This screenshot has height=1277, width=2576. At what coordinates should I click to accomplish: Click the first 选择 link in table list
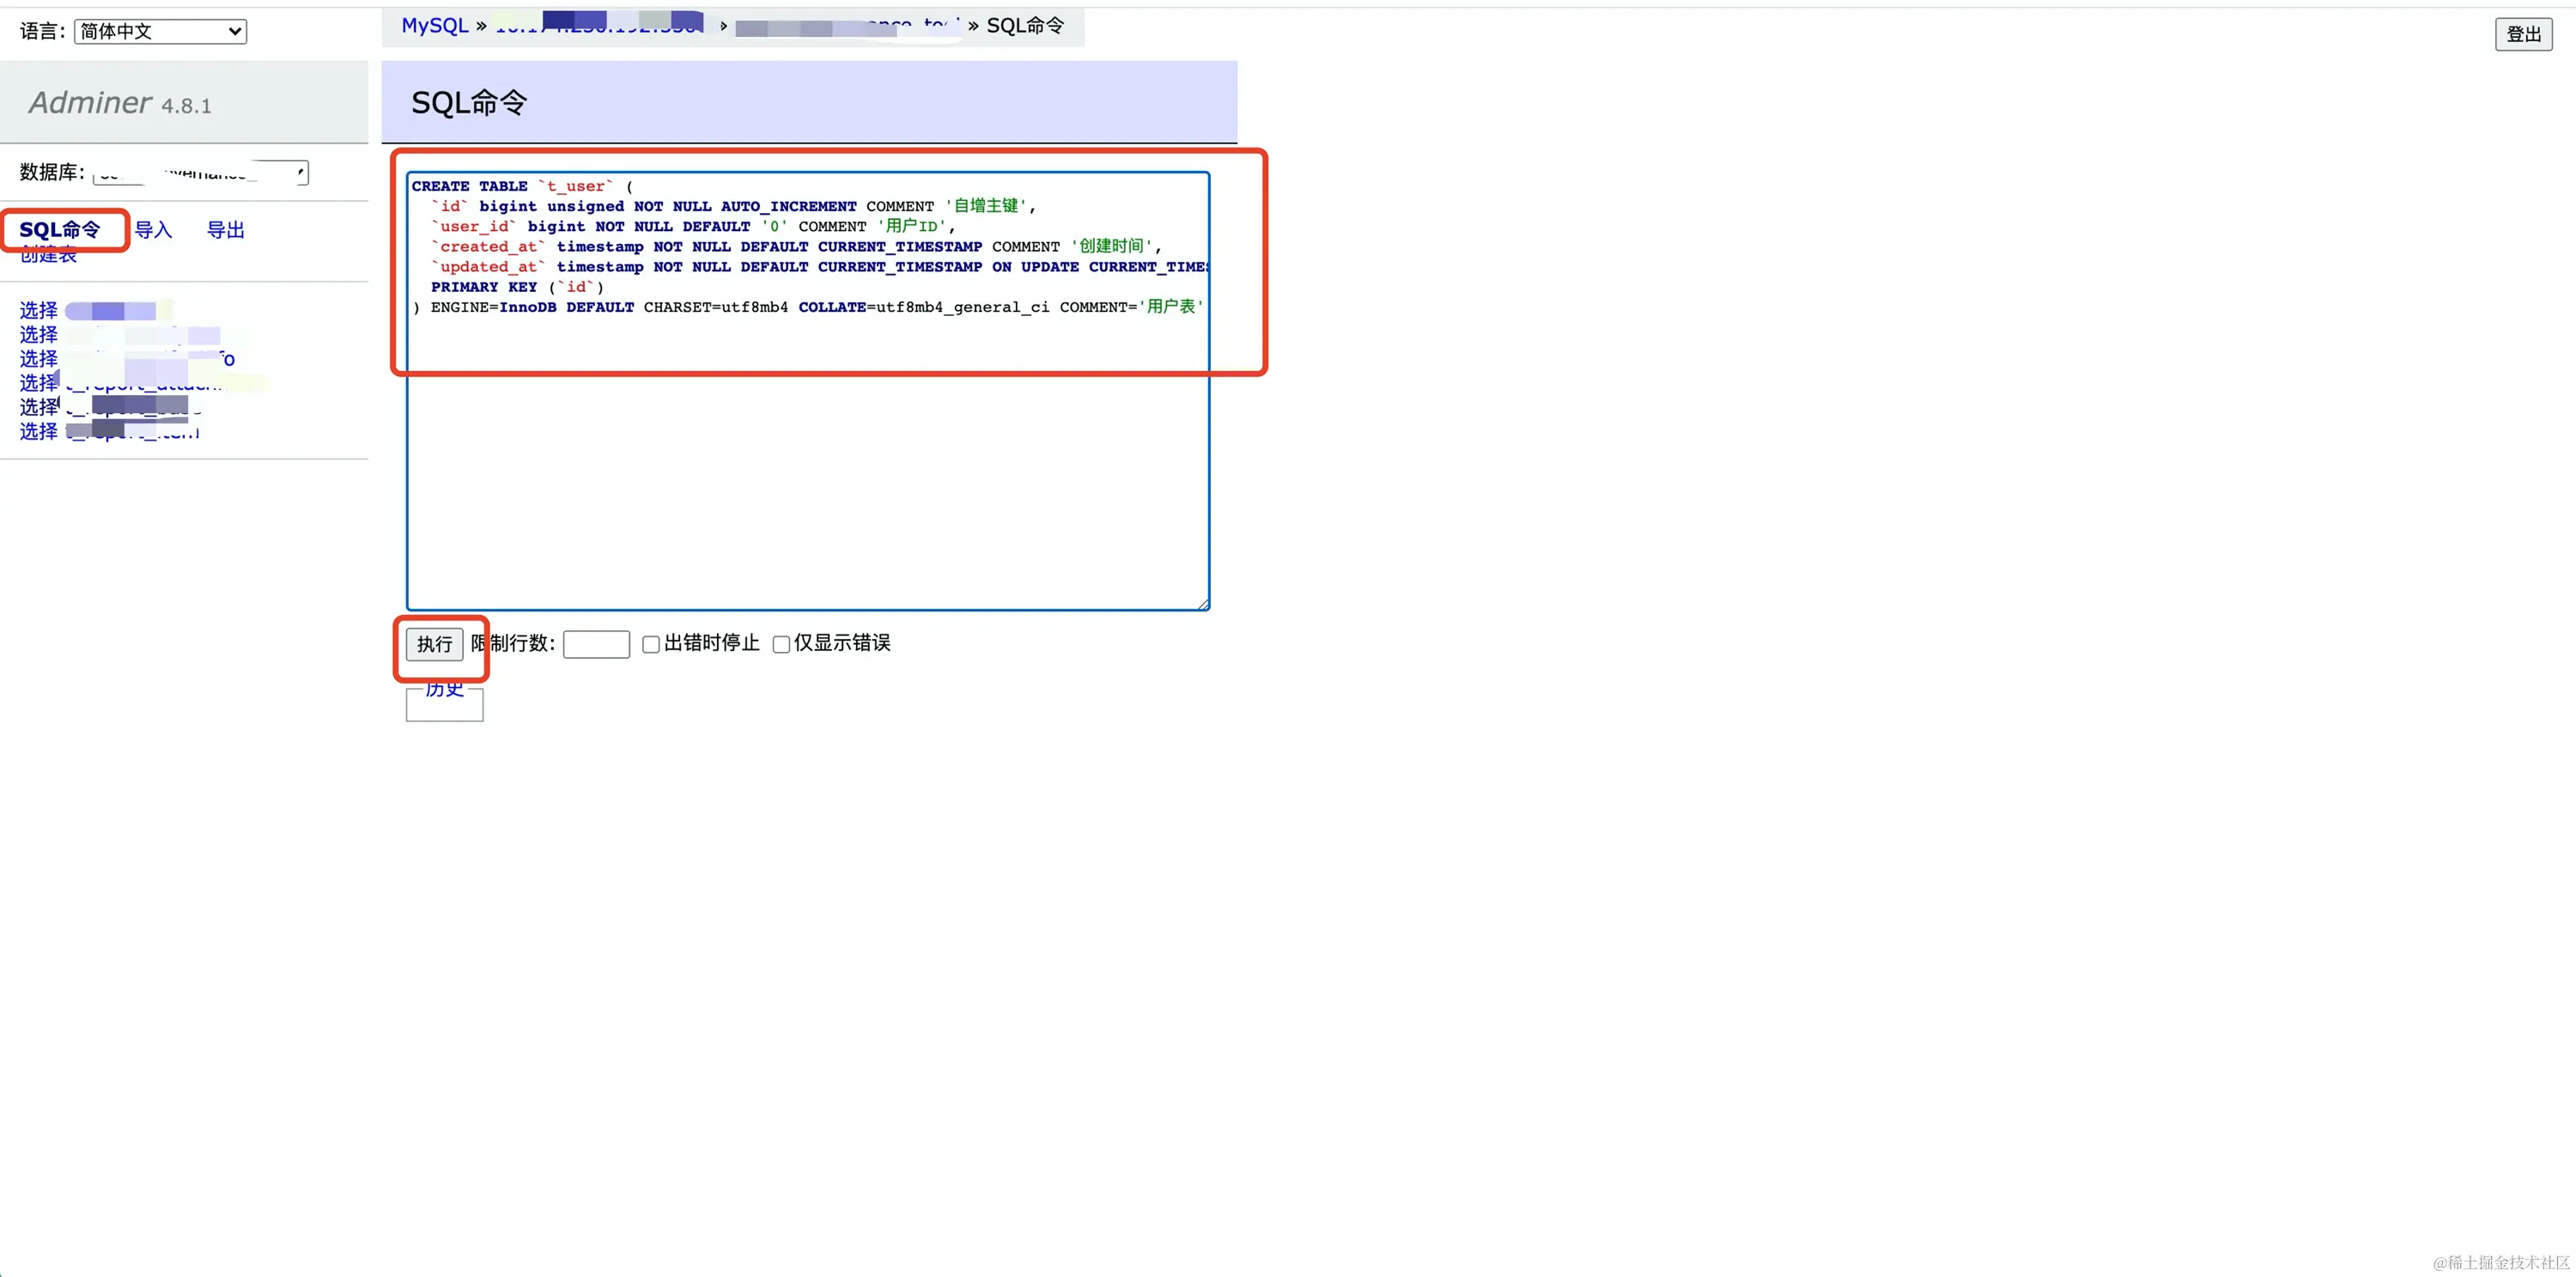(38, 311)
